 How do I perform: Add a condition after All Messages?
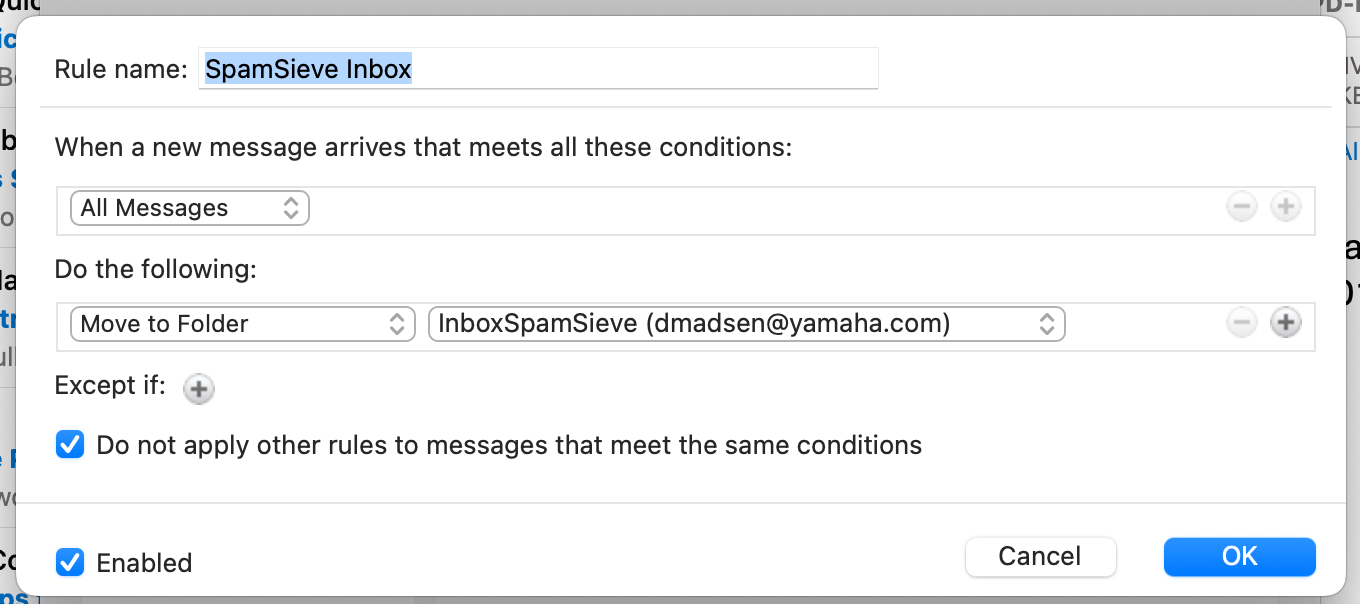point(1285,208)
